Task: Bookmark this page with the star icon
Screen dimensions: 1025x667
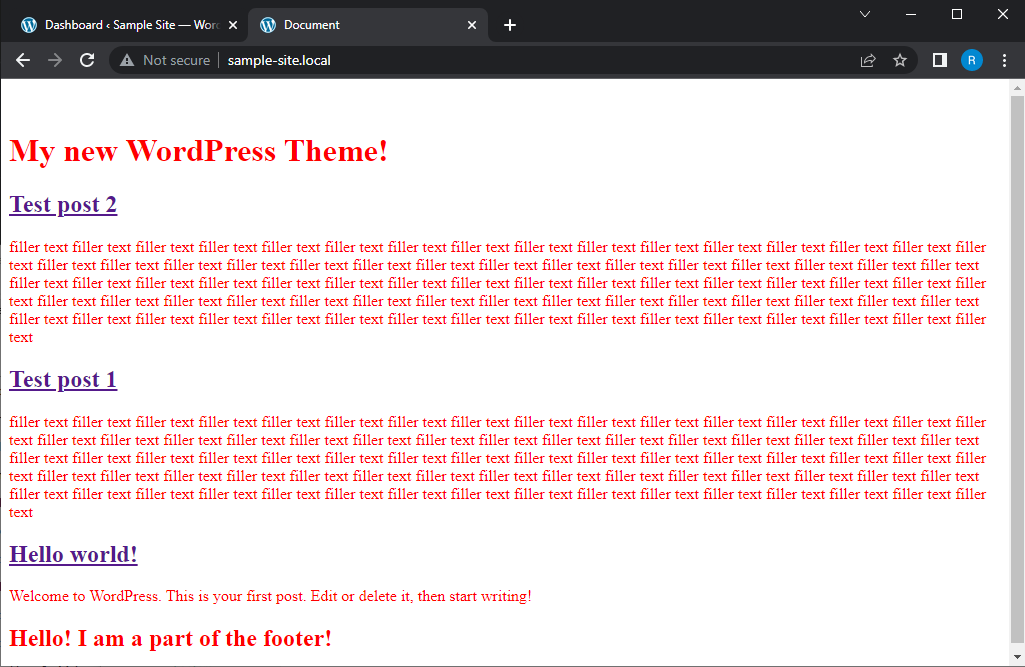Action: [900, 60]
